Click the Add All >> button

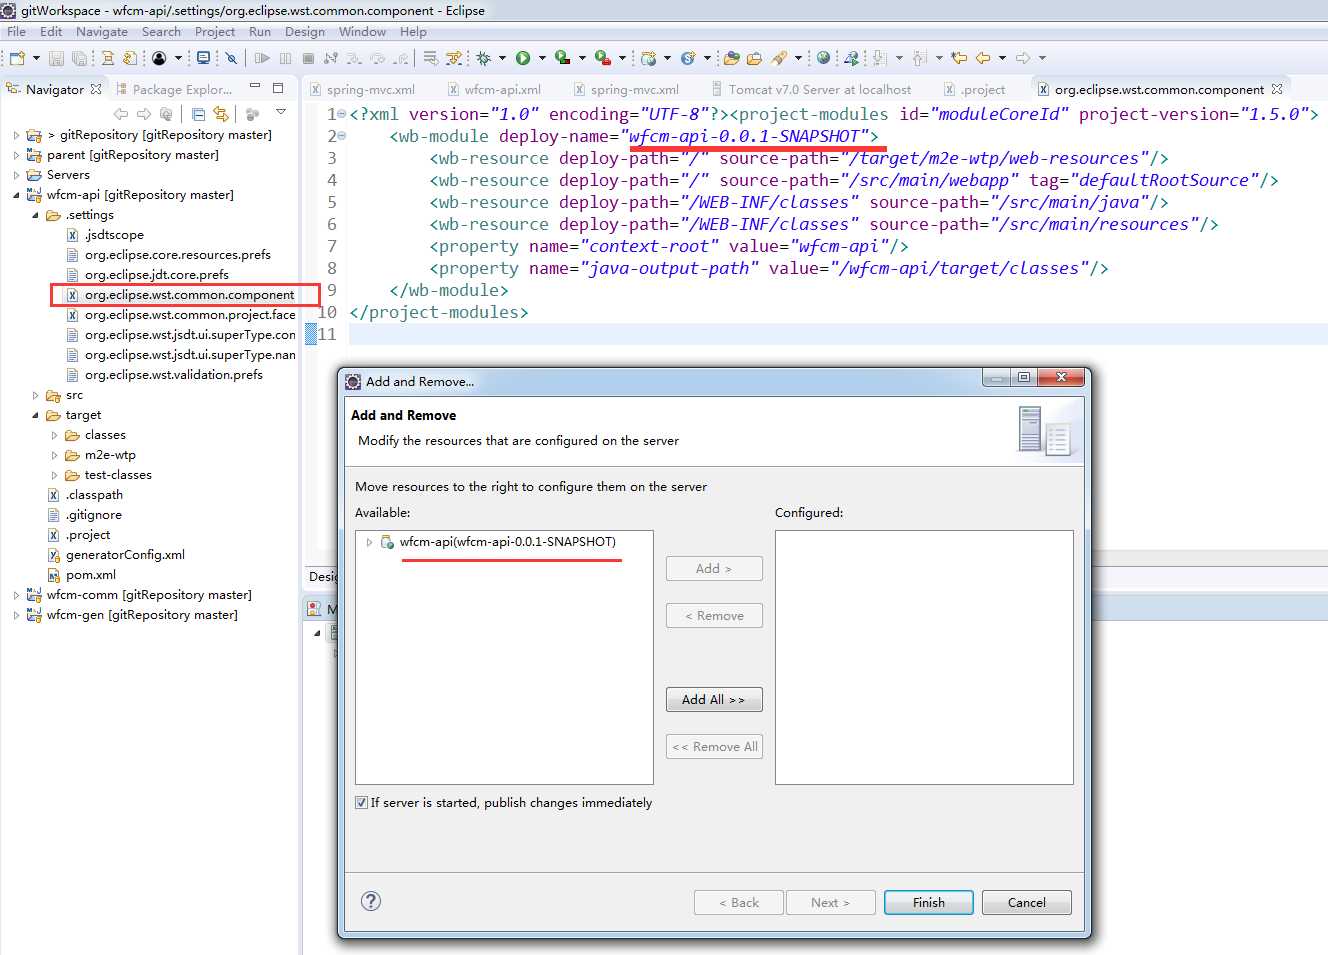click(x=714, y=699)
